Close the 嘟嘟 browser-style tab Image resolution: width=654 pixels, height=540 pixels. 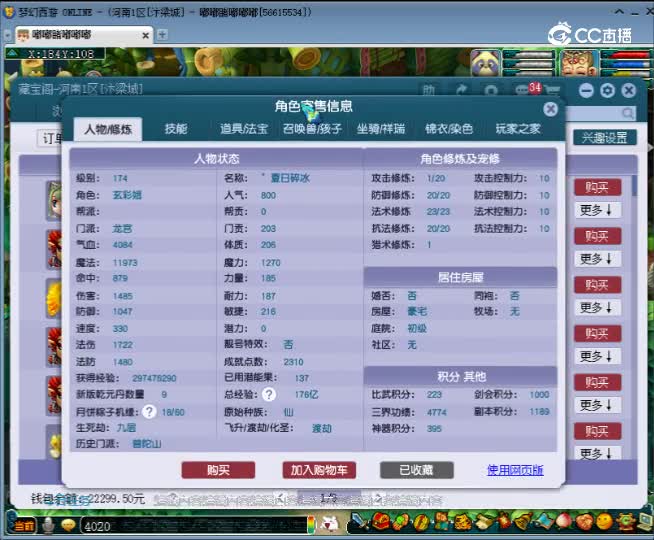coord(146,35)
